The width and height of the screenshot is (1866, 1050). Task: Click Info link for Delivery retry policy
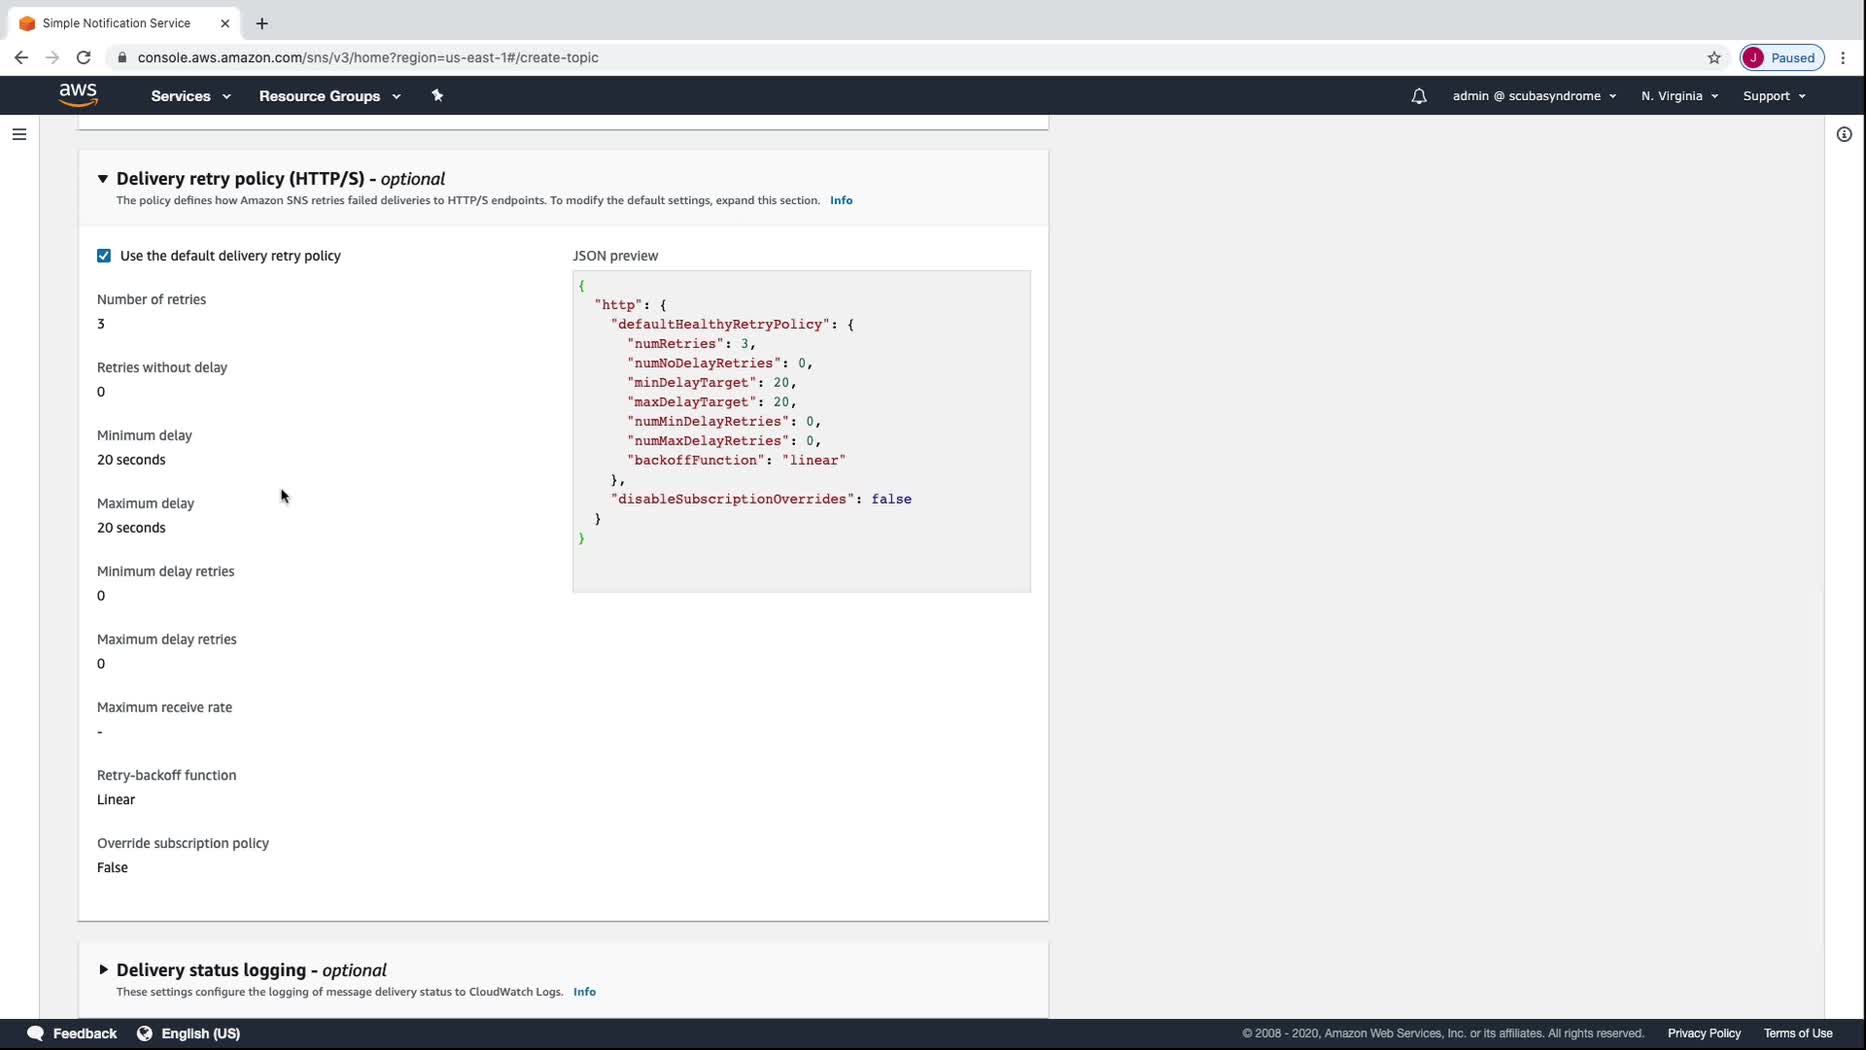841,200
